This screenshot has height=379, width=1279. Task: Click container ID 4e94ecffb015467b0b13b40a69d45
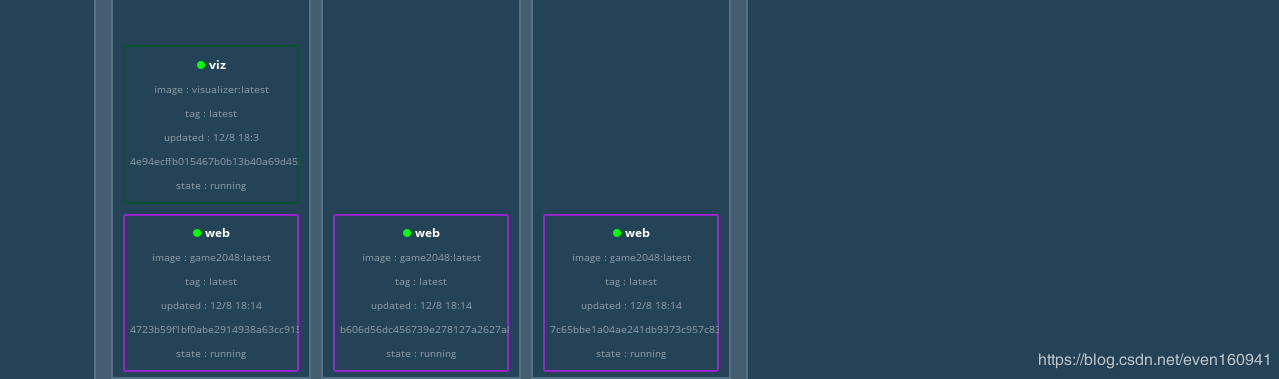click(214, 162)
